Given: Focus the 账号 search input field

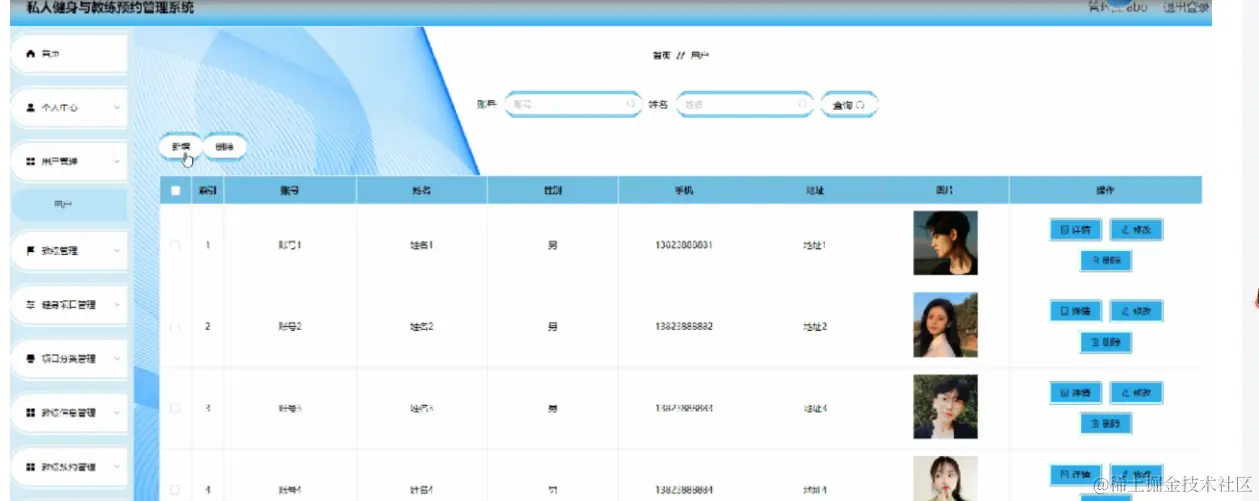Looking at the screenshot, I should tap(572, 104).
